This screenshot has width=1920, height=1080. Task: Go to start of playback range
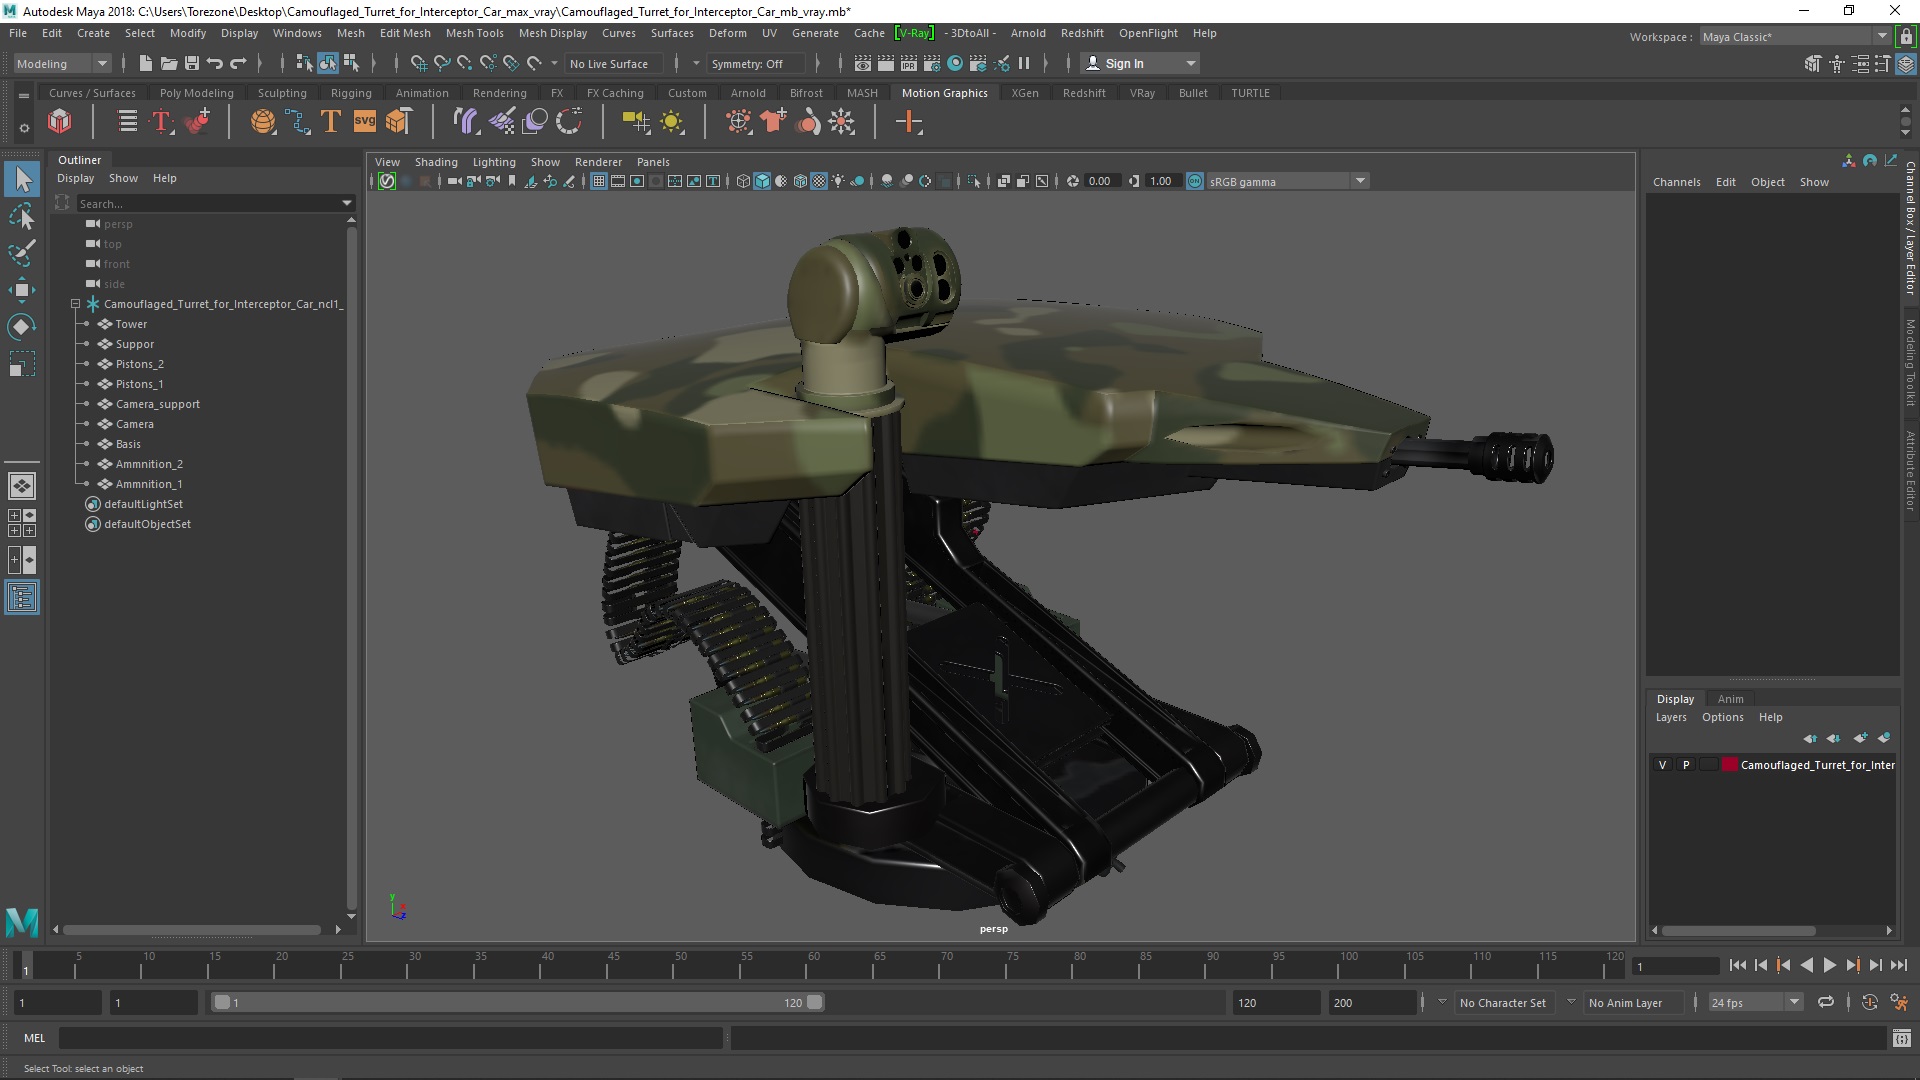coord(1737,965)
